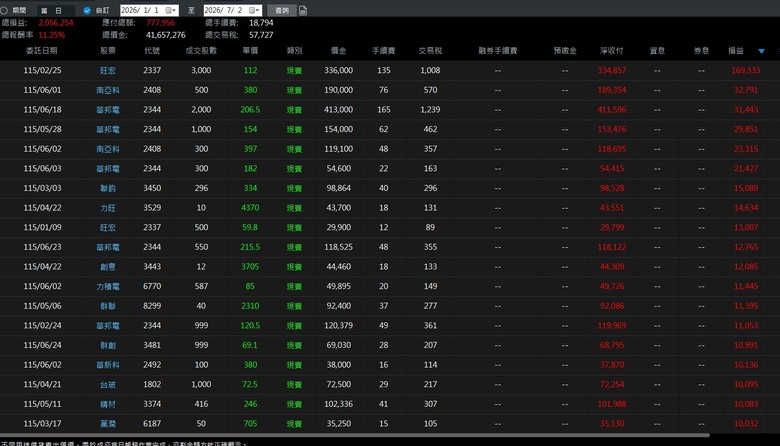This screenshot has width=780, height=446.
Task: Sort by 融券手續費 column header
Action: [x=498, y=51]
